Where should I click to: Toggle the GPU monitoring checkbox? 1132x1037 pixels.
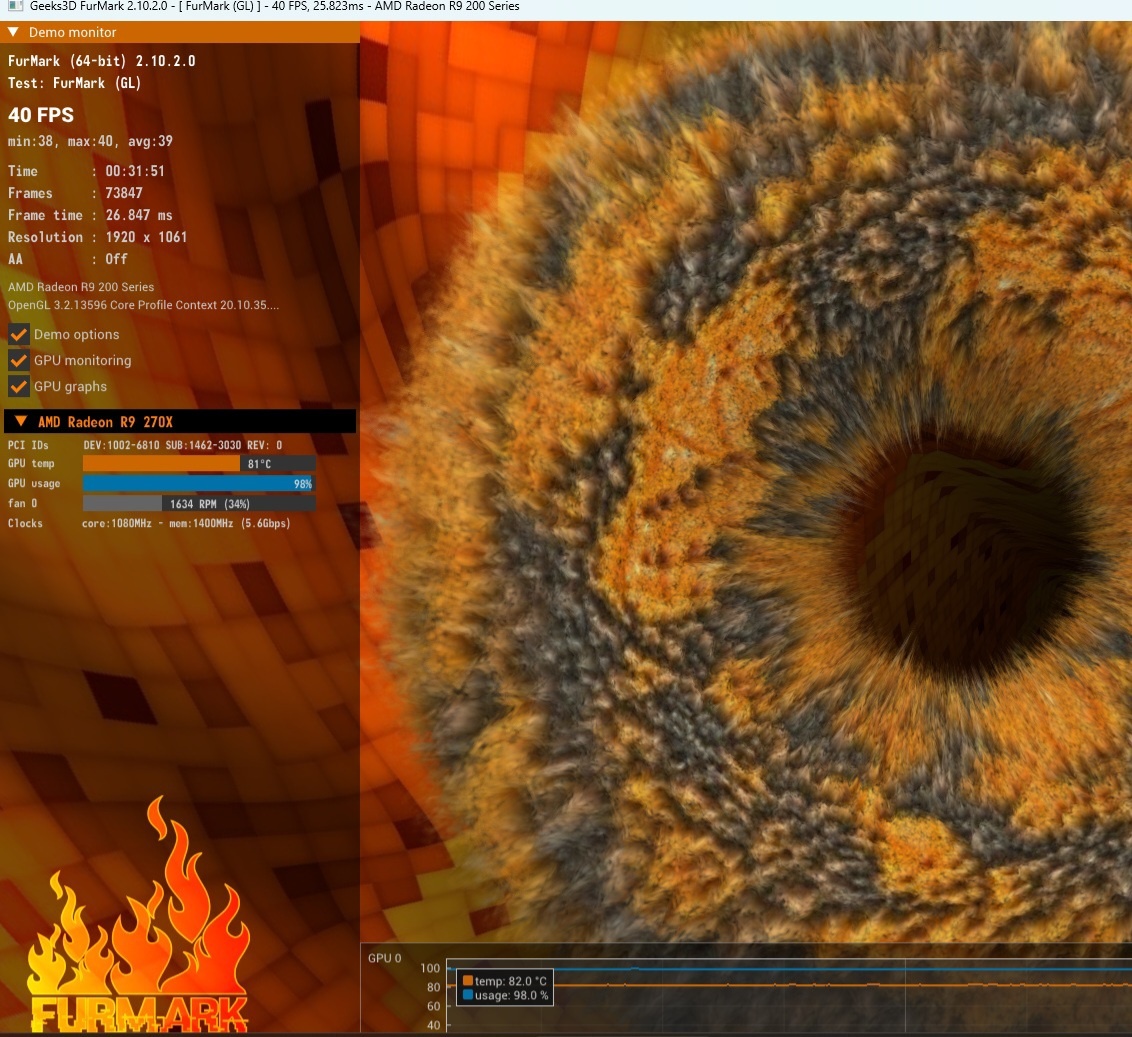(x=19, y=360)
